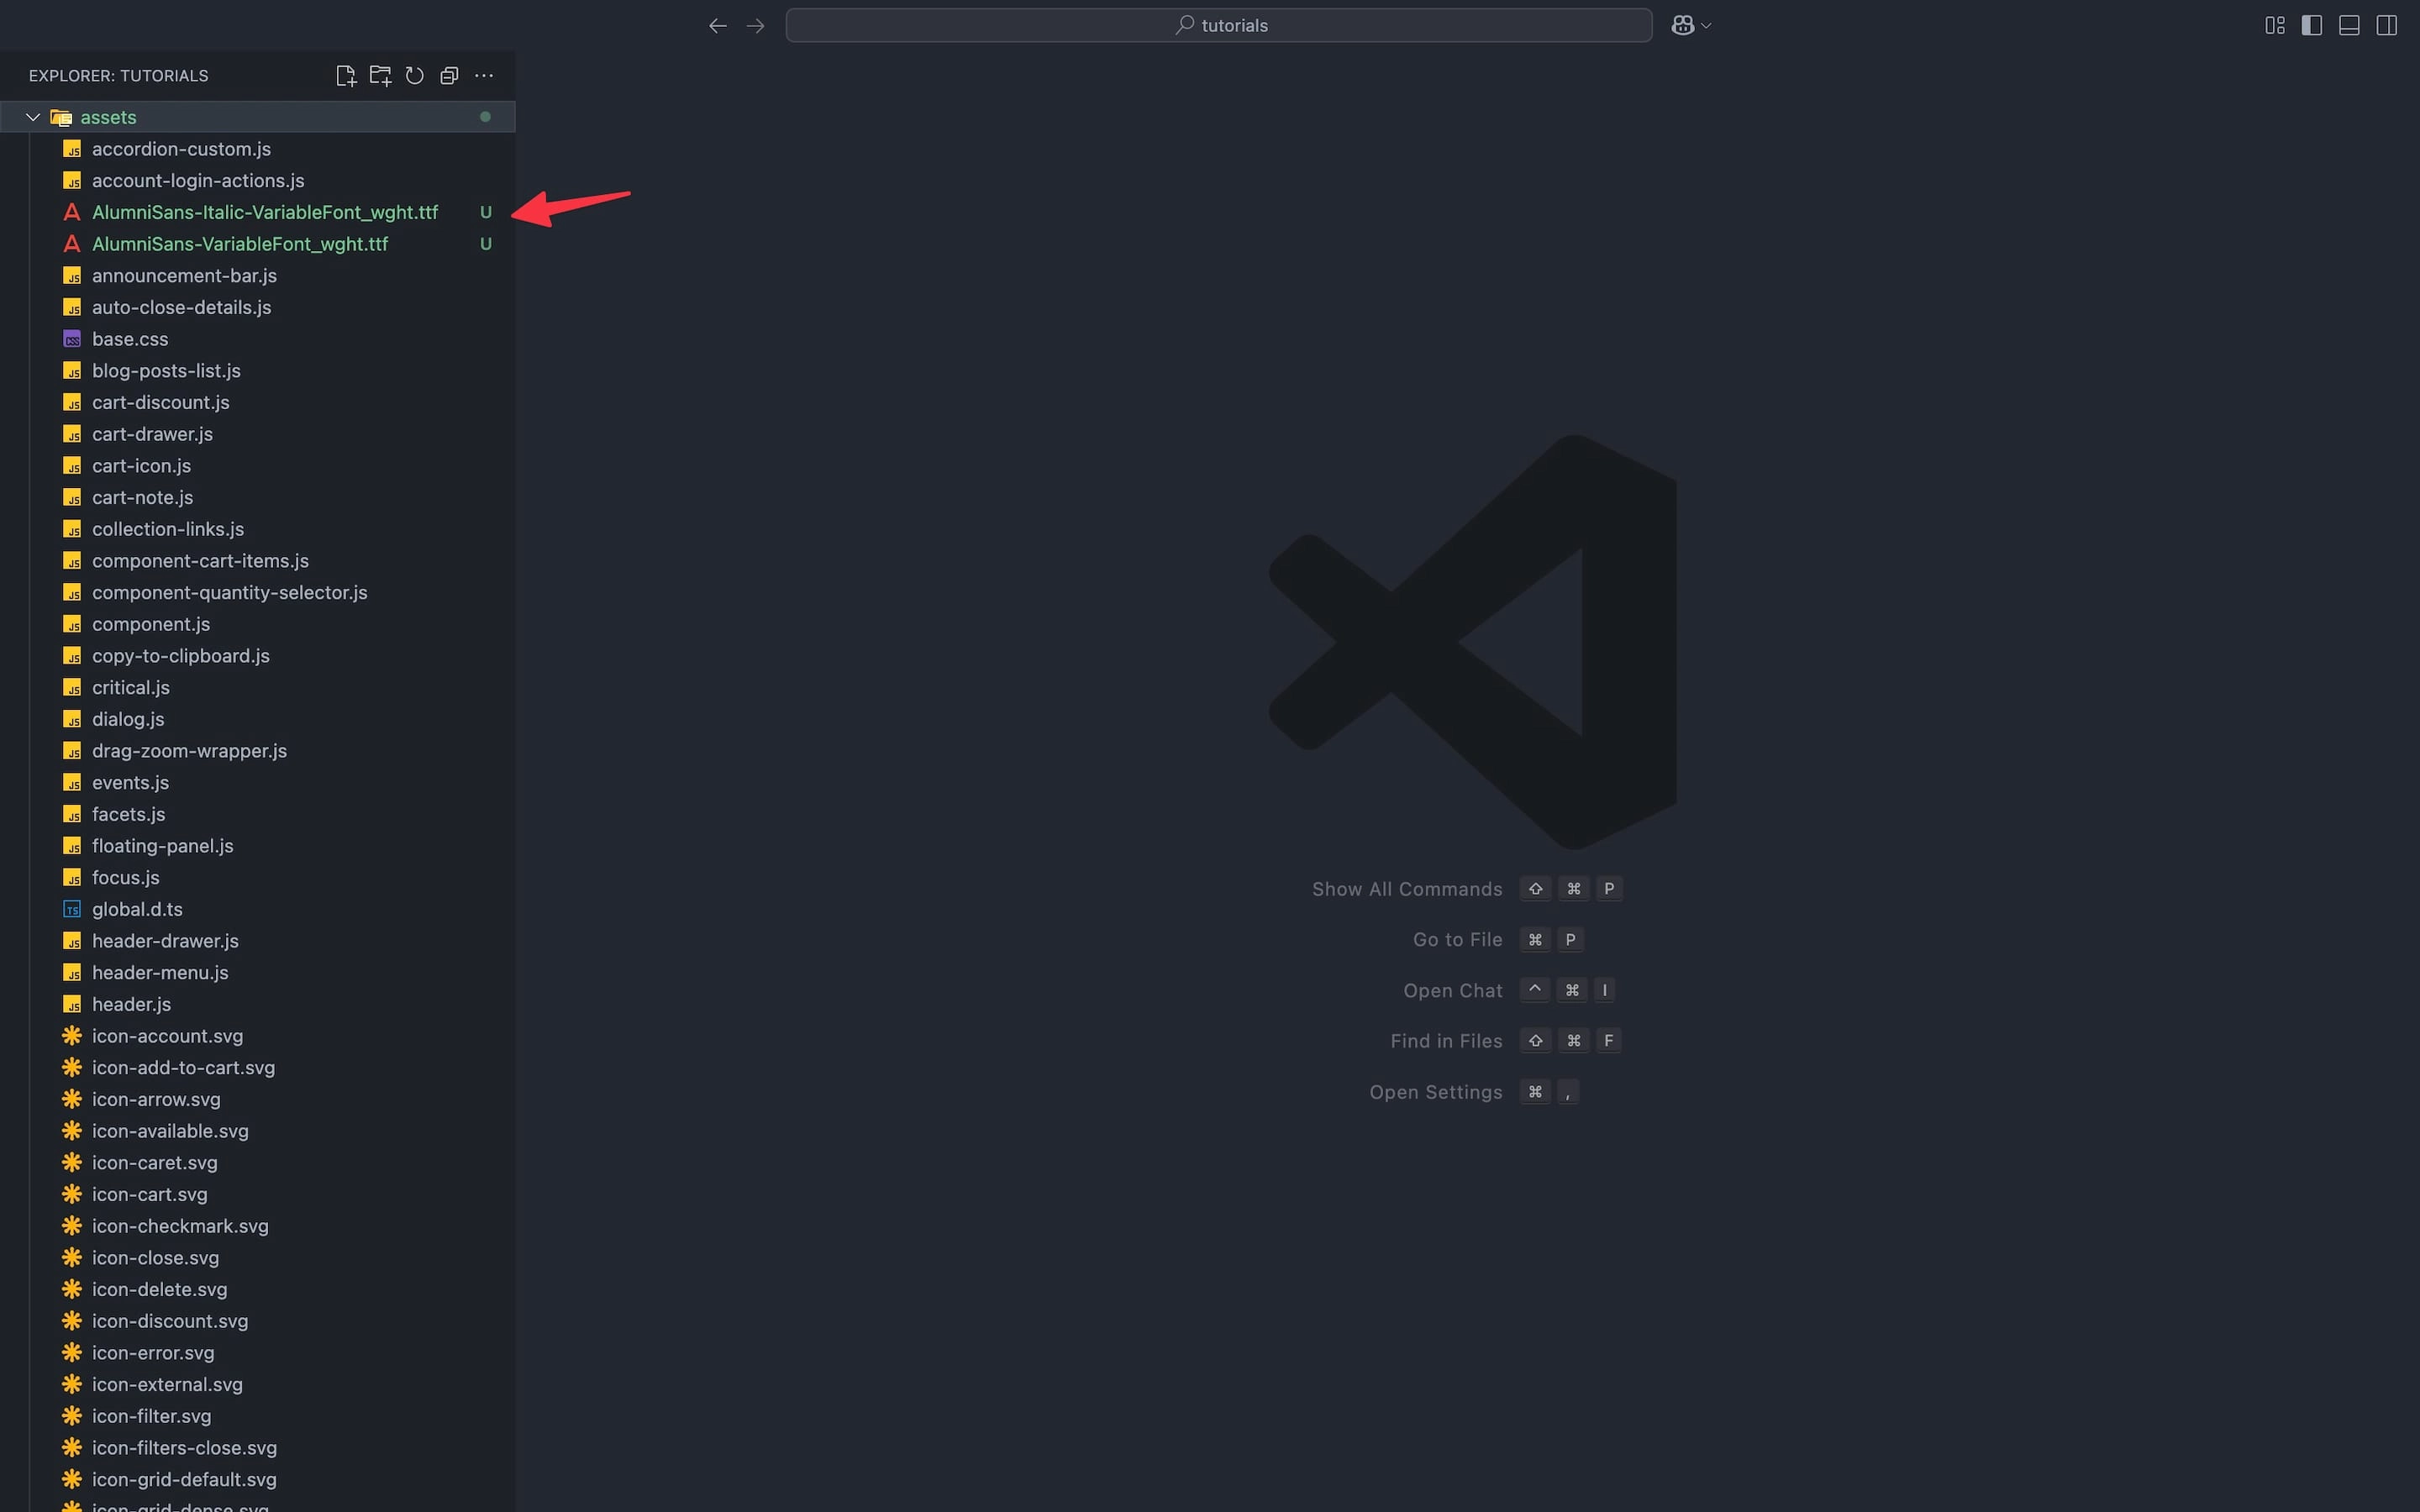Open the Customize Layout icon
Image resolution: width=2420 pixels, height=1512 pixels.
[x=2275, y=26]
